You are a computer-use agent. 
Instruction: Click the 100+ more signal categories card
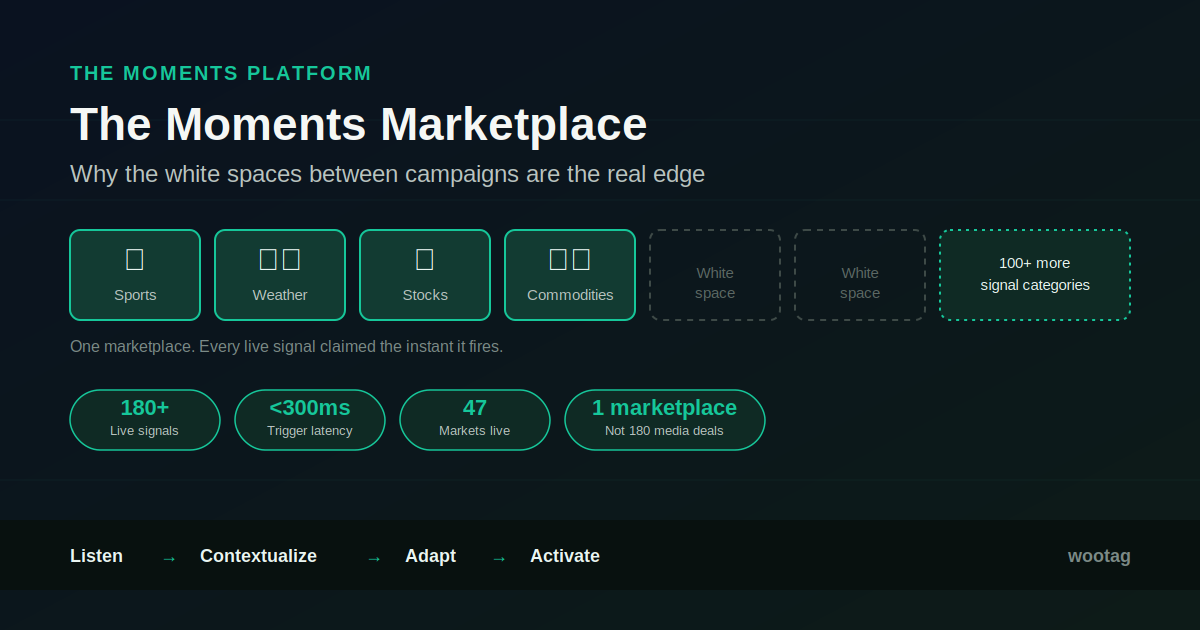tap(1035, 275)
